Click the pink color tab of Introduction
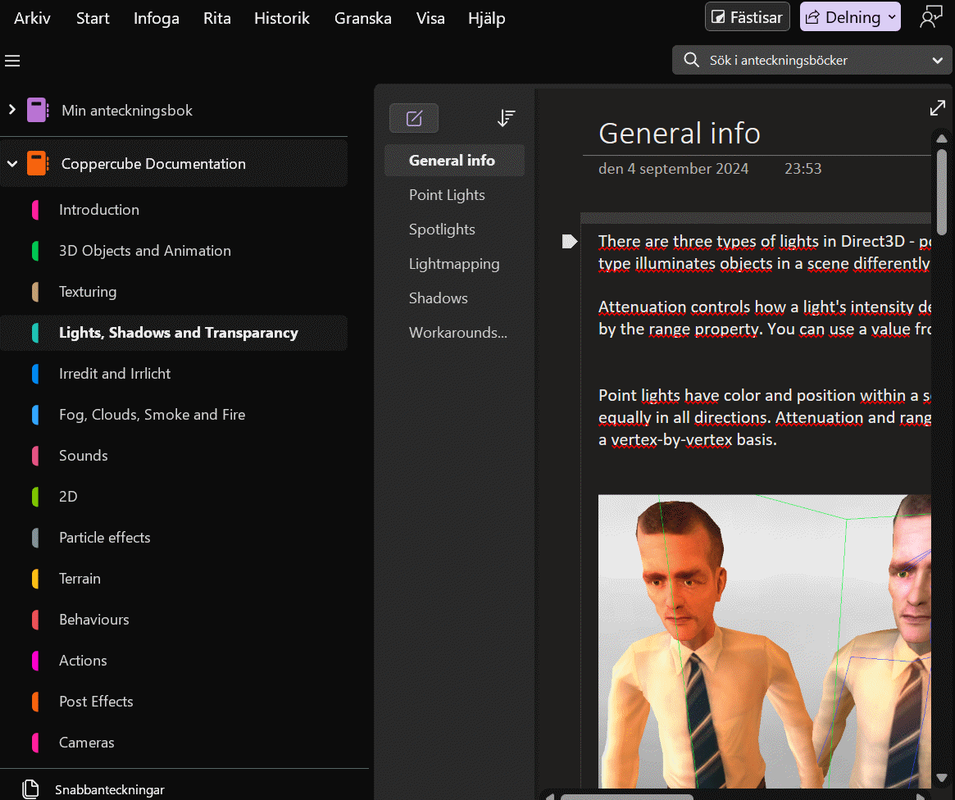 click(x=35, y=210)
